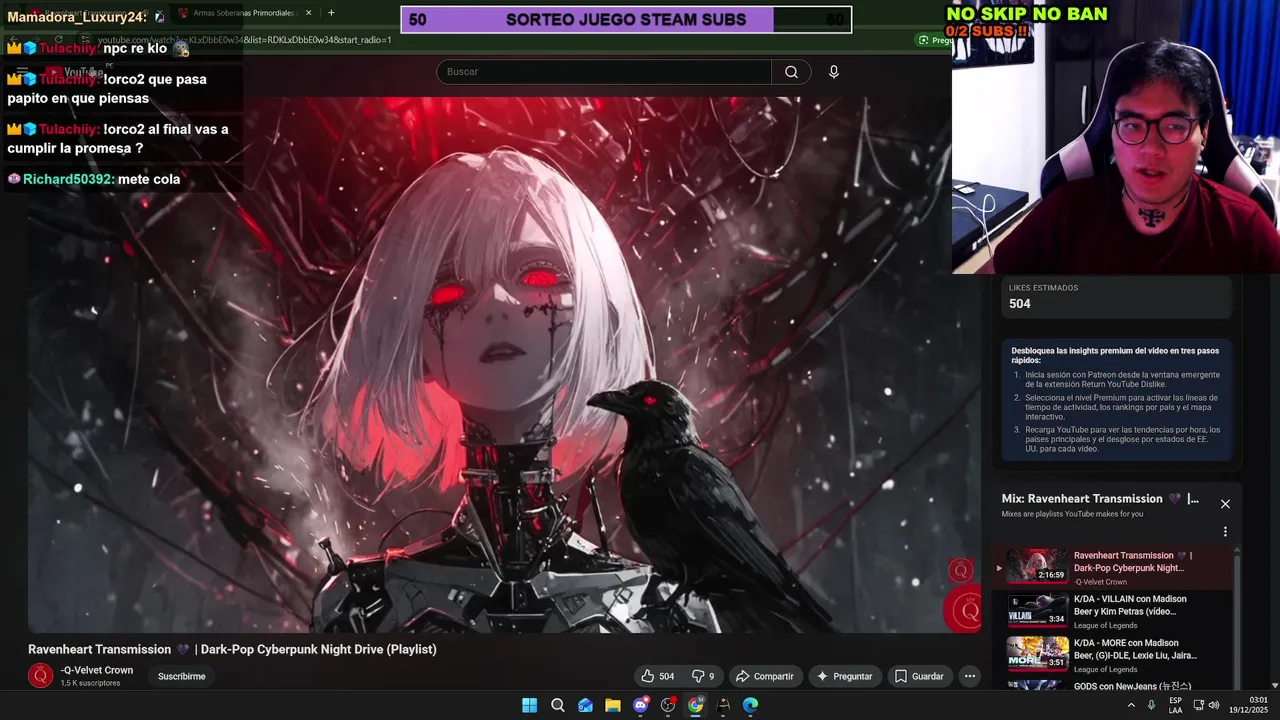
Task: Open the -Q-Velvet Crown channel avatar
Action: [x=40, y=676]
